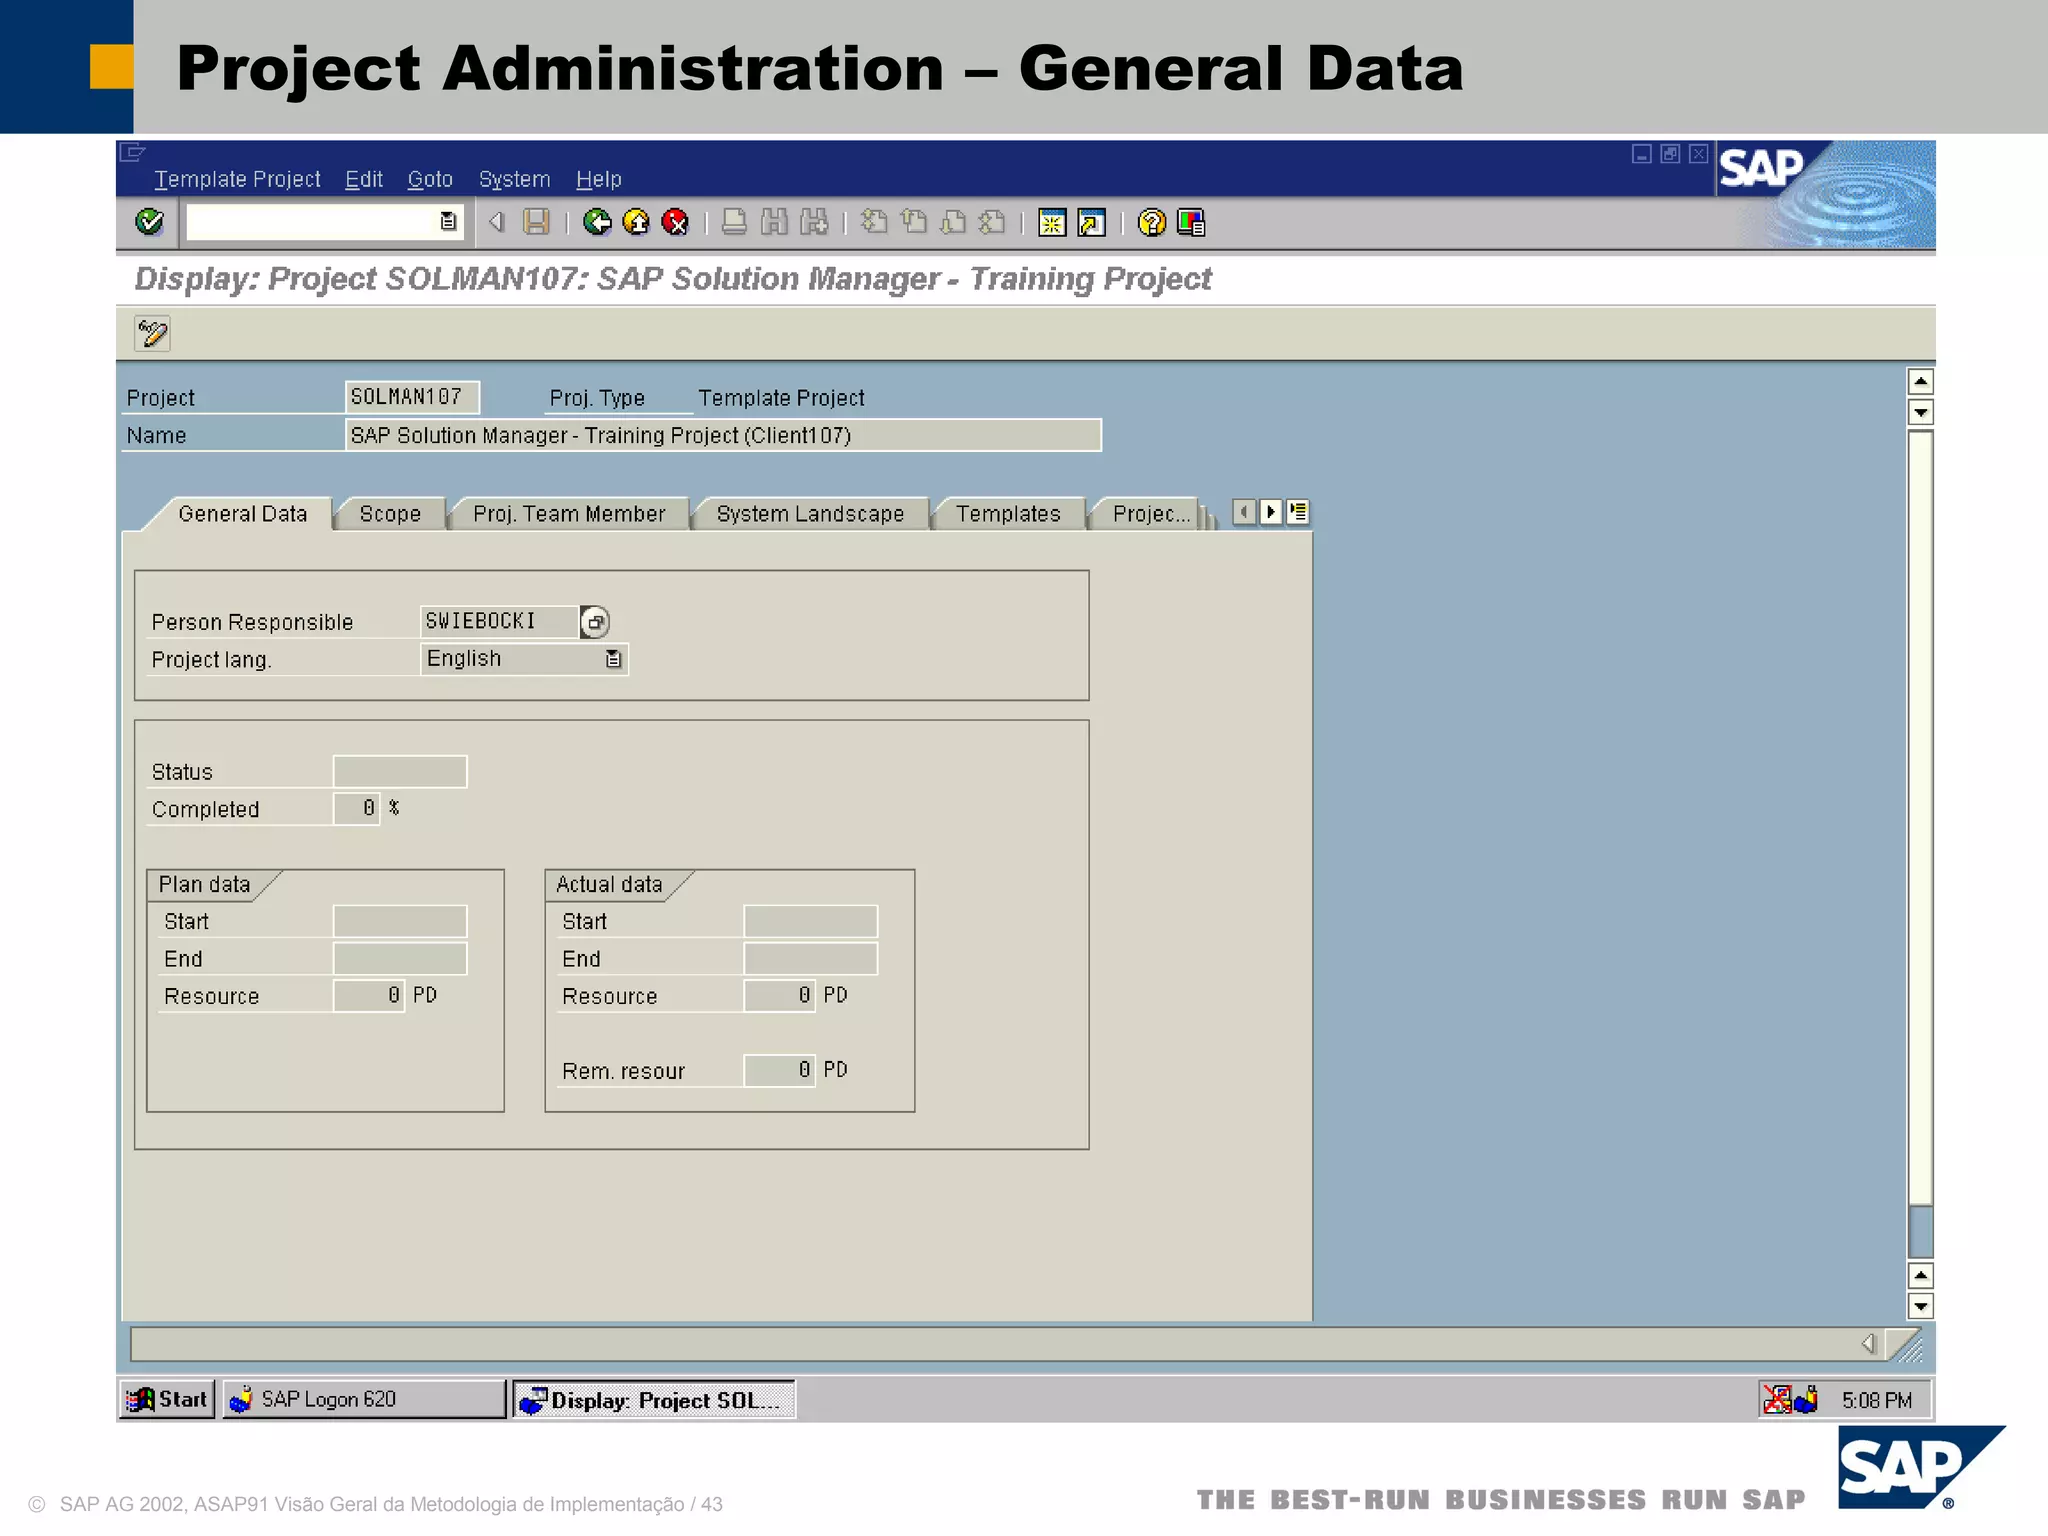The height and width of the screenshot is (1536, 2048).
Task: Open the System menu
Action: click(514, 179)
